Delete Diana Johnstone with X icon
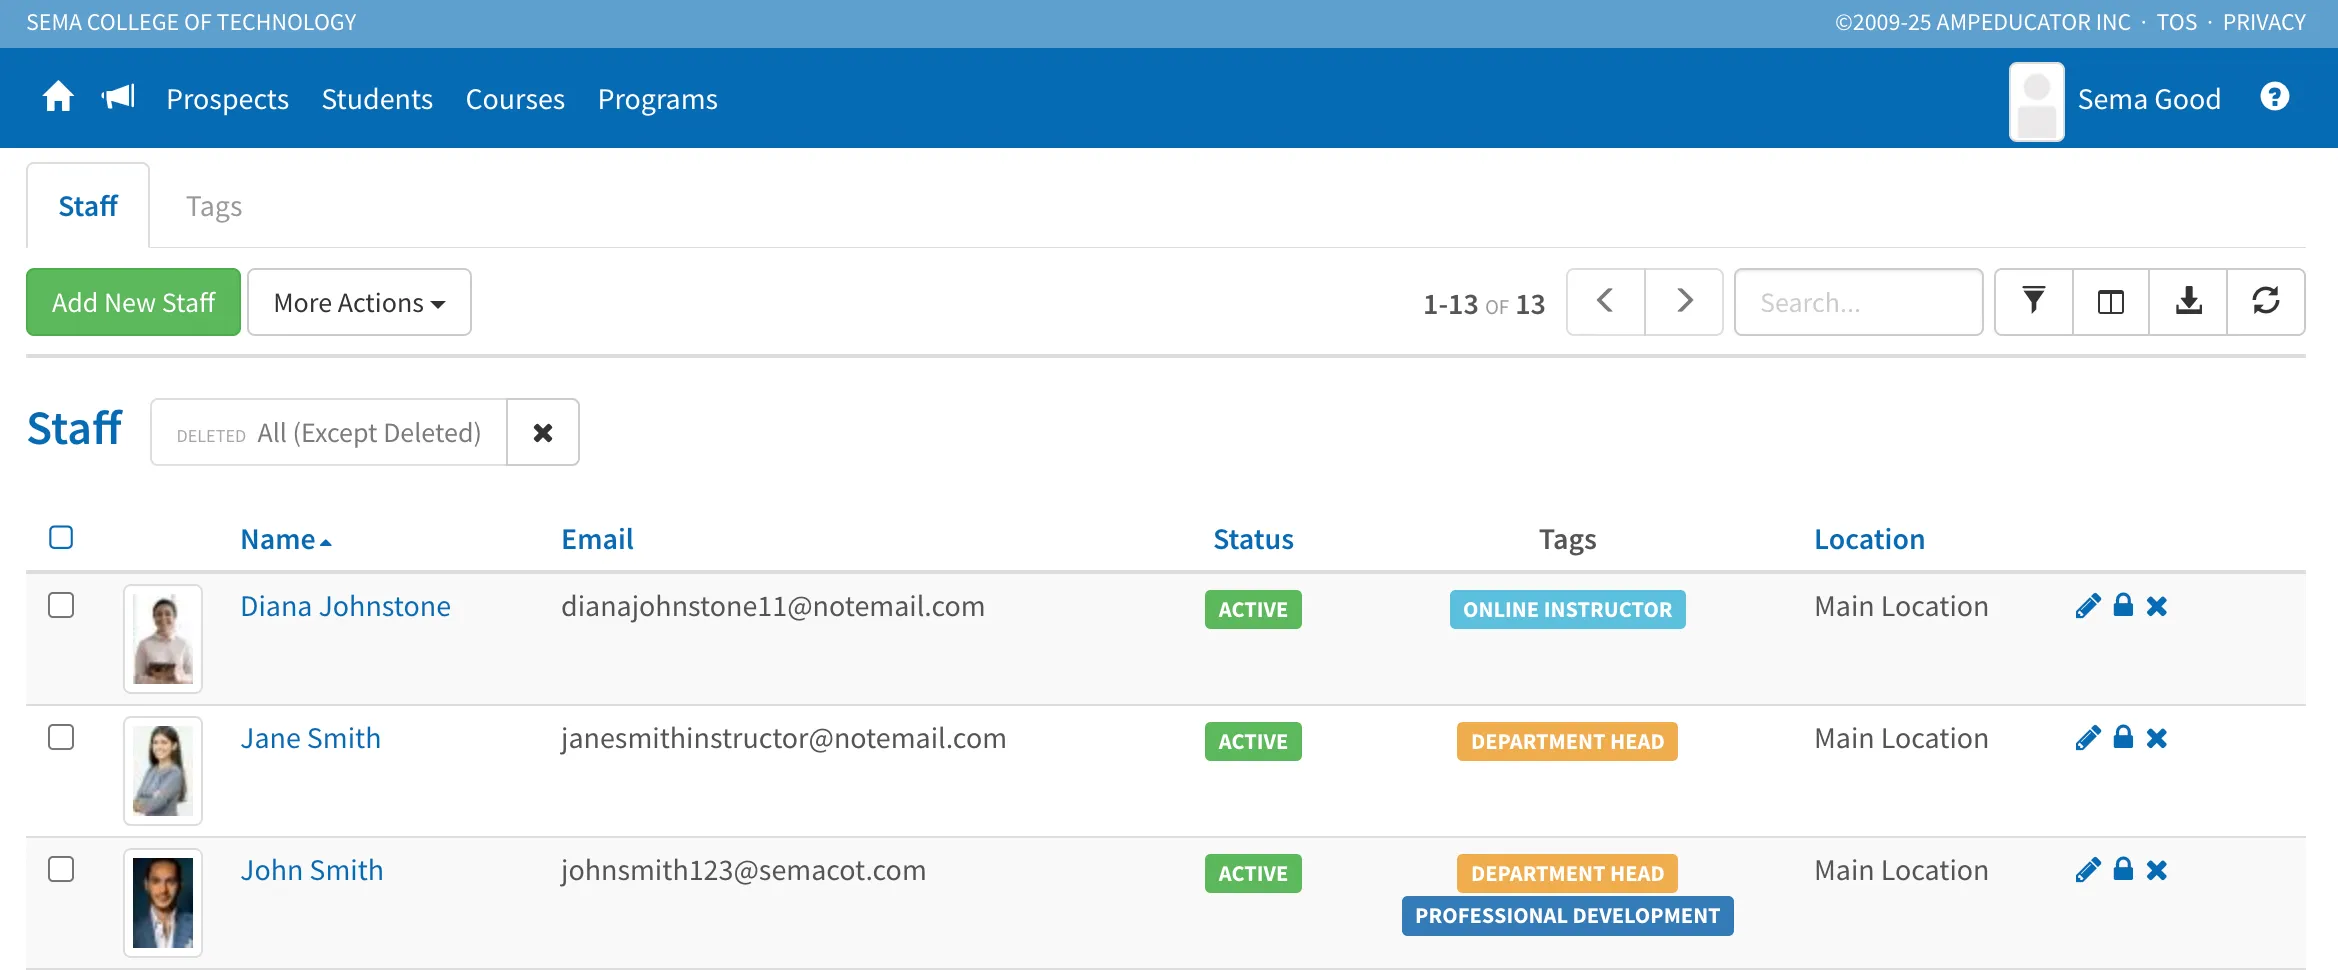2338x970 pixels. coord(2157,606)
